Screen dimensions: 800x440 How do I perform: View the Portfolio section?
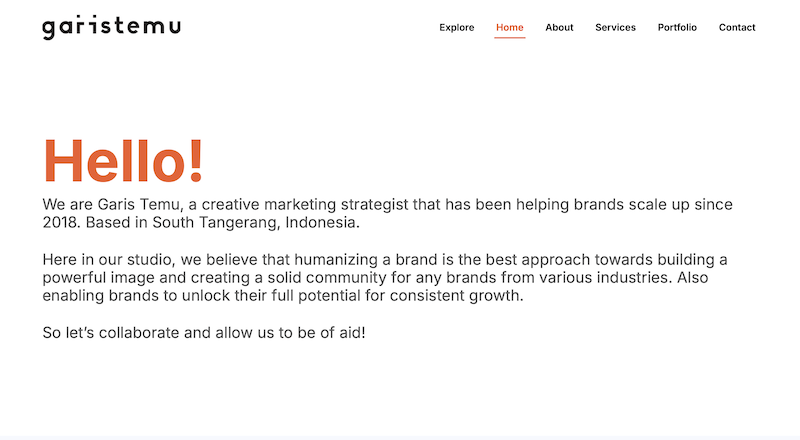click(x=677, y=28)
